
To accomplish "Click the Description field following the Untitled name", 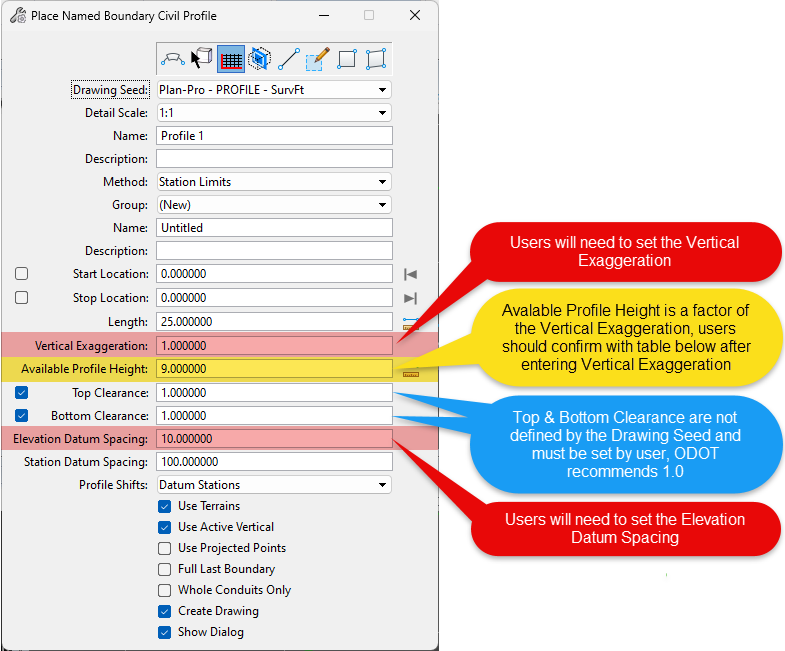I will pyautogui.click(x=274, y=251).
